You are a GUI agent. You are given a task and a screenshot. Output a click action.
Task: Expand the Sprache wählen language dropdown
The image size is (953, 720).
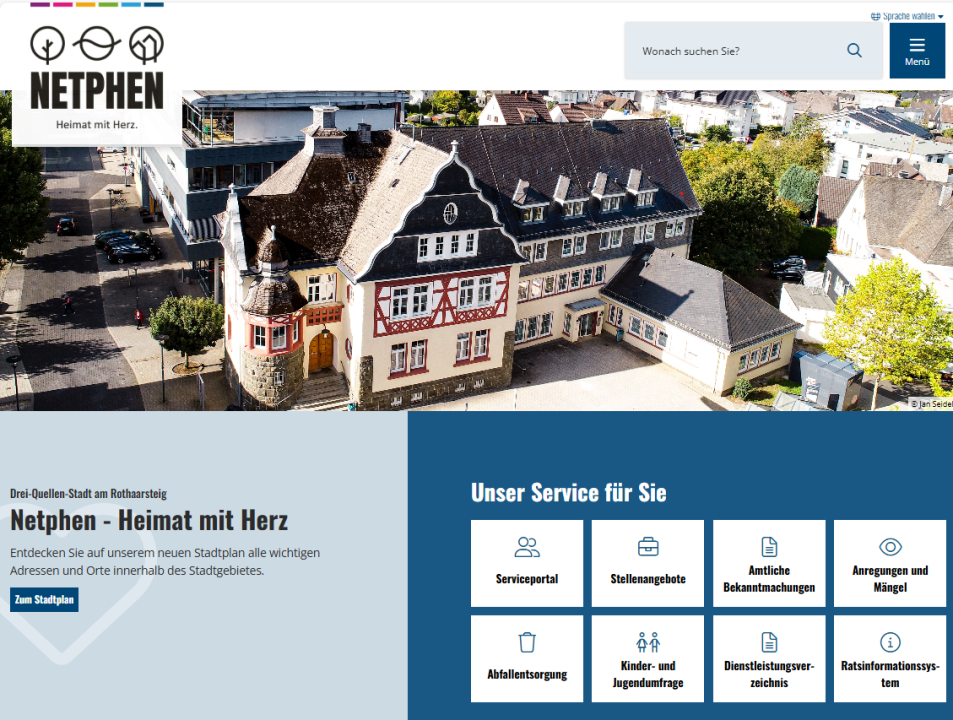click(x=909, y=16)
